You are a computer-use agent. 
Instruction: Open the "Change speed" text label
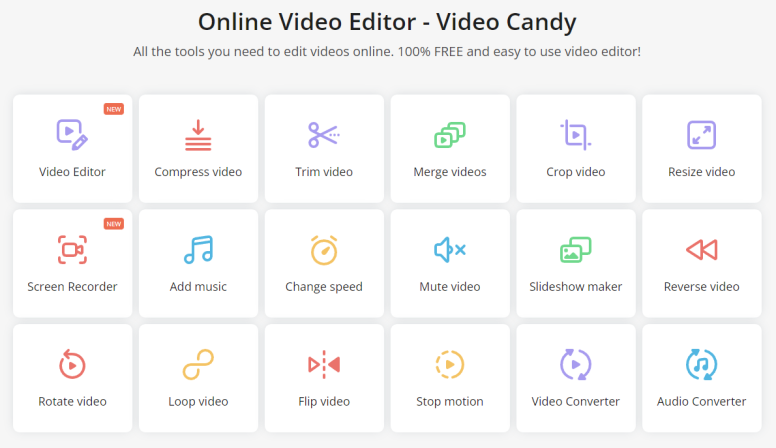324,287
